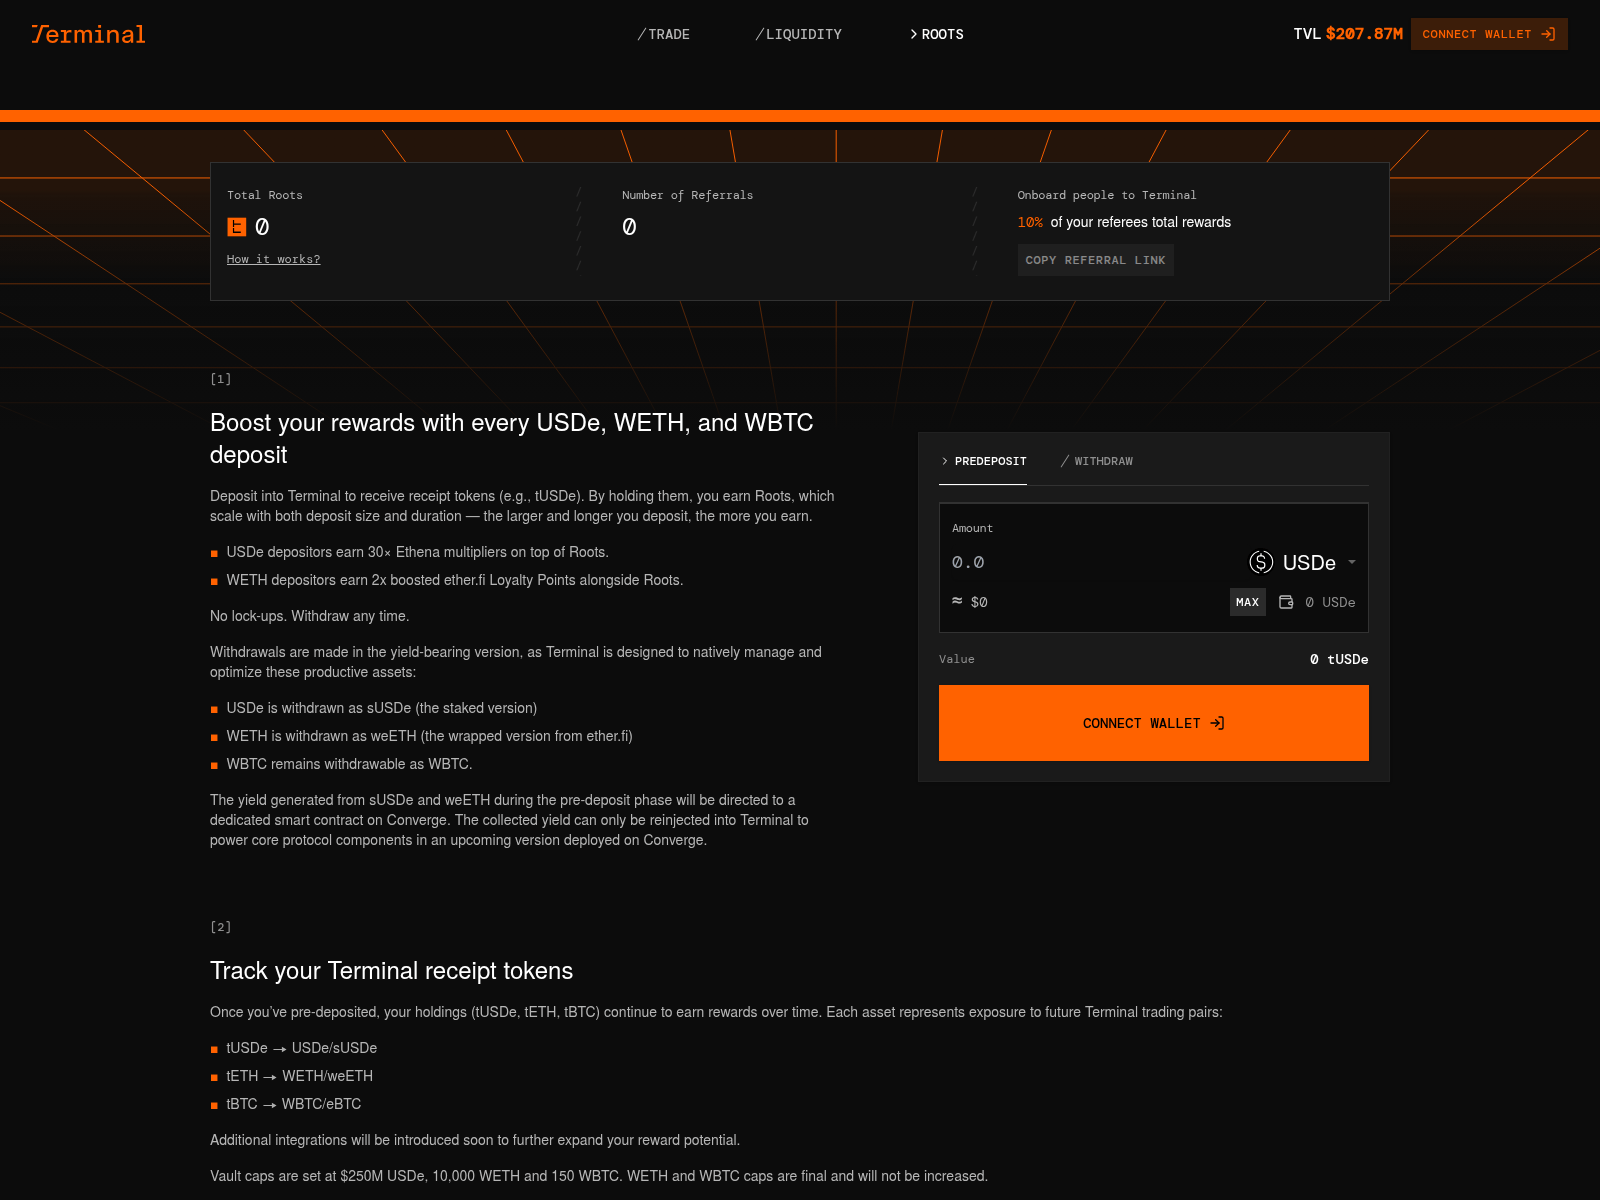Click the [2] section marker
Screen dimensions: 1600x1200
point(221,927)
